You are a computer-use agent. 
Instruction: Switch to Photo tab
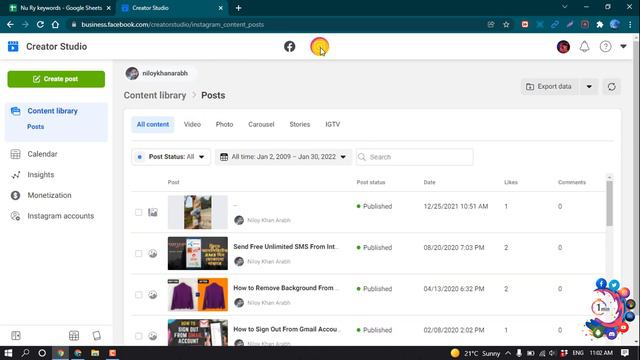(x=224, y=124)
